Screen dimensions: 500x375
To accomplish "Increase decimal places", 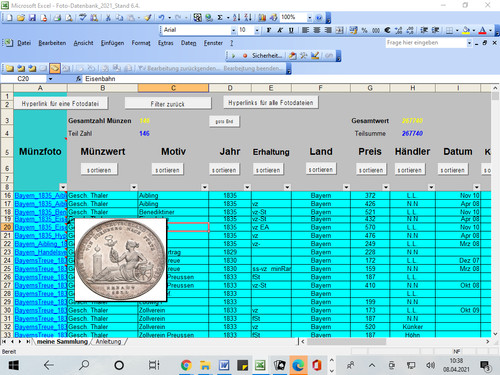I will pyautogui.click(x=398, y=30).
